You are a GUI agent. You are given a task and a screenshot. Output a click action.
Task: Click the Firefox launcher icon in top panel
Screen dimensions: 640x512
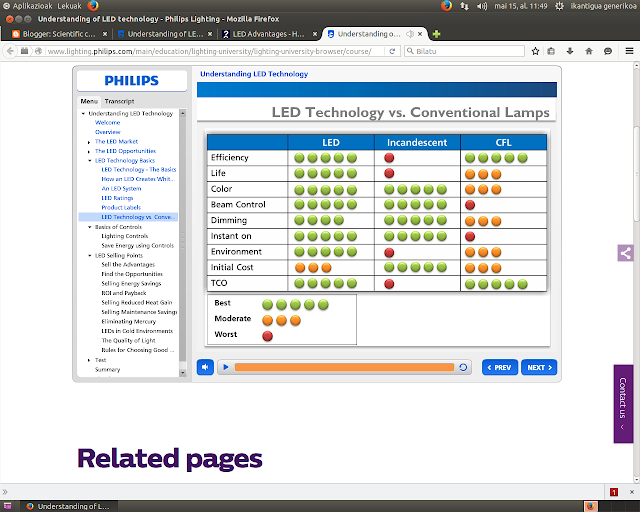93,6
